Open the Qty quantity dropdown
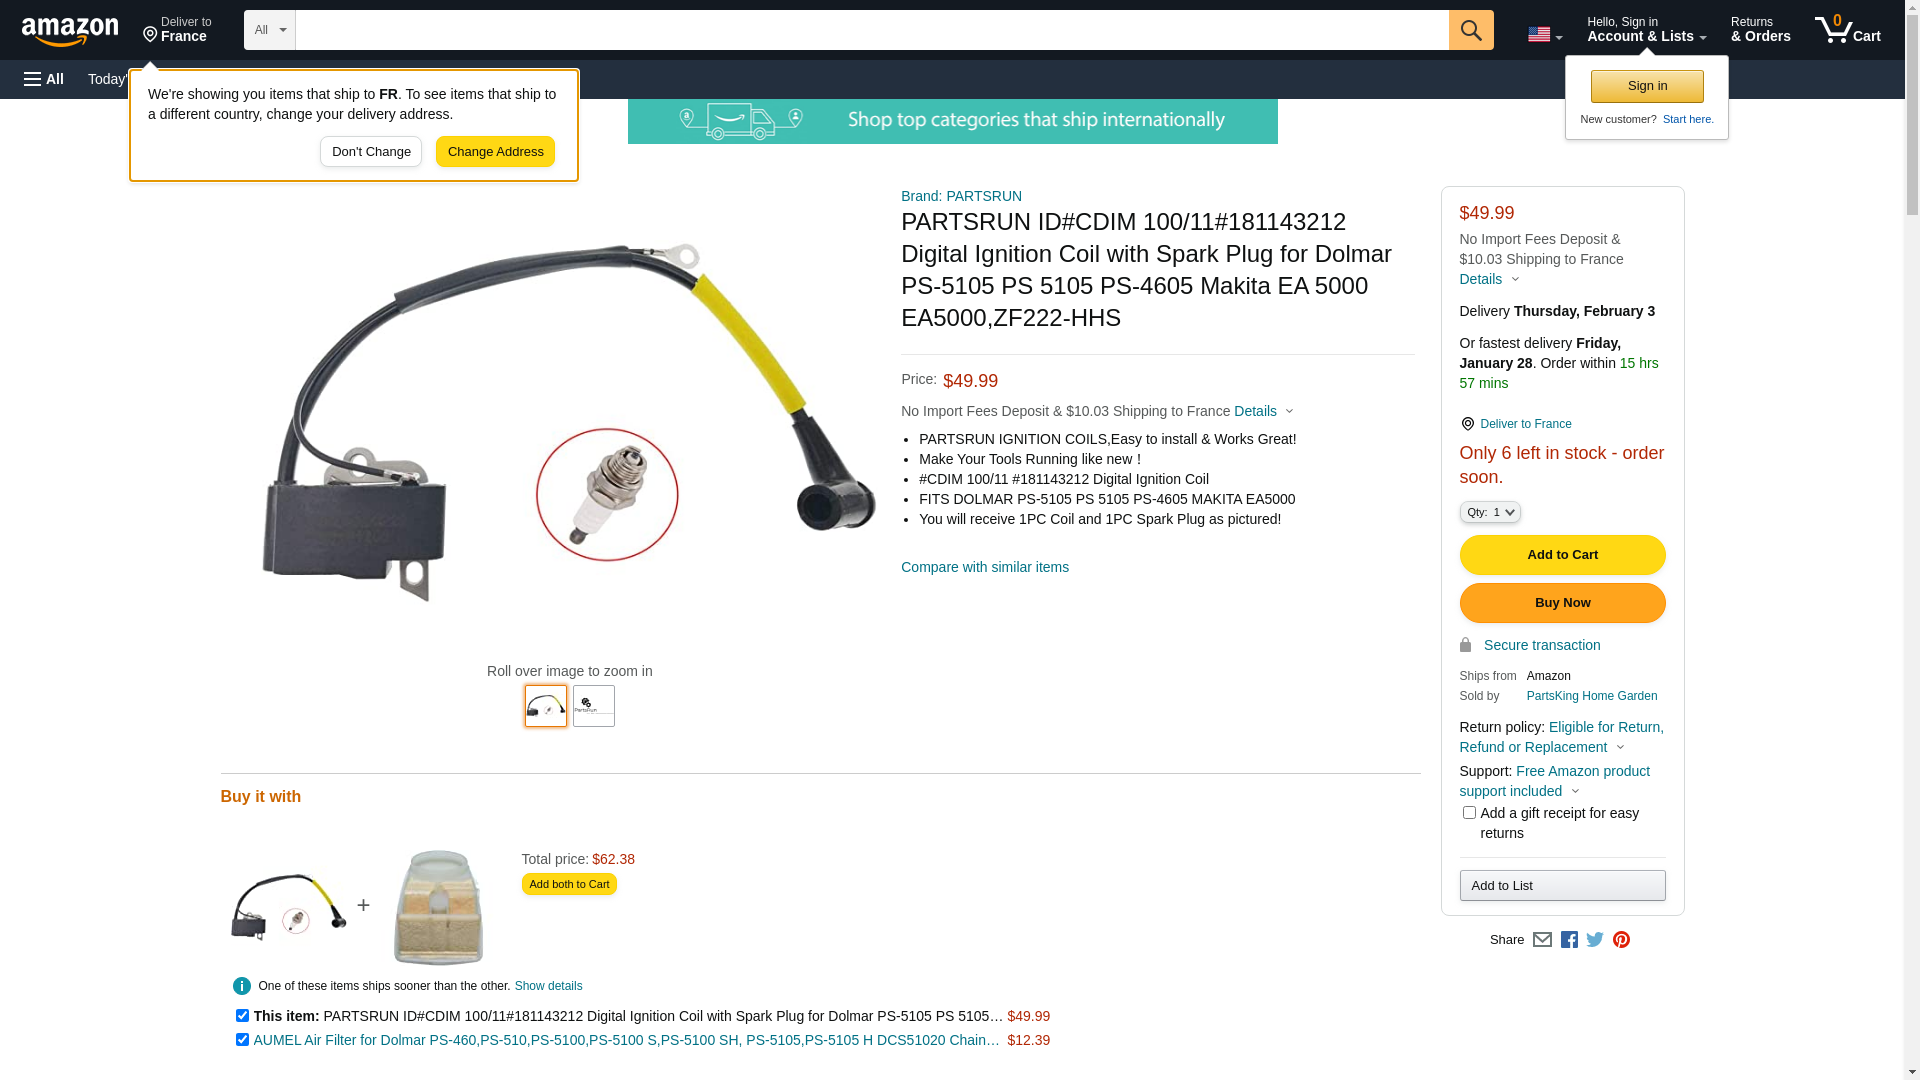This screenshot has height=1080, width=1920. pyautogui.click(x=1489, y=512)
